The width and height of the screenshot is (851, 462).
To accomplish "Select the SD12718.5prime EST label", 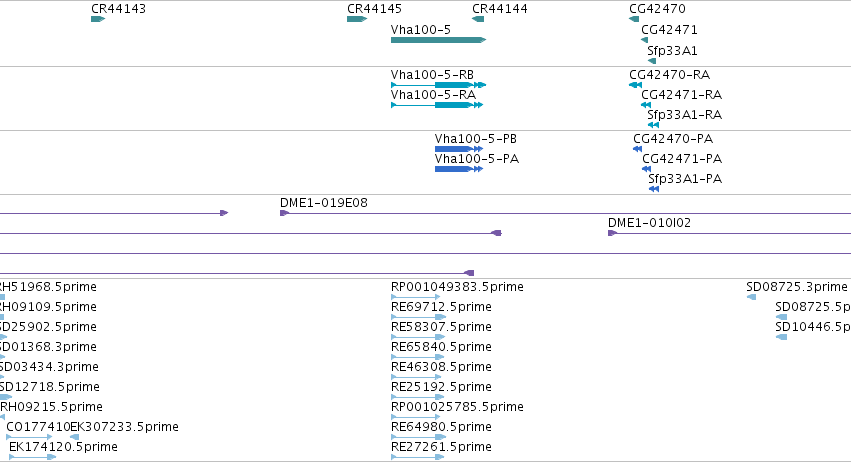I will (x=49, y=388).
